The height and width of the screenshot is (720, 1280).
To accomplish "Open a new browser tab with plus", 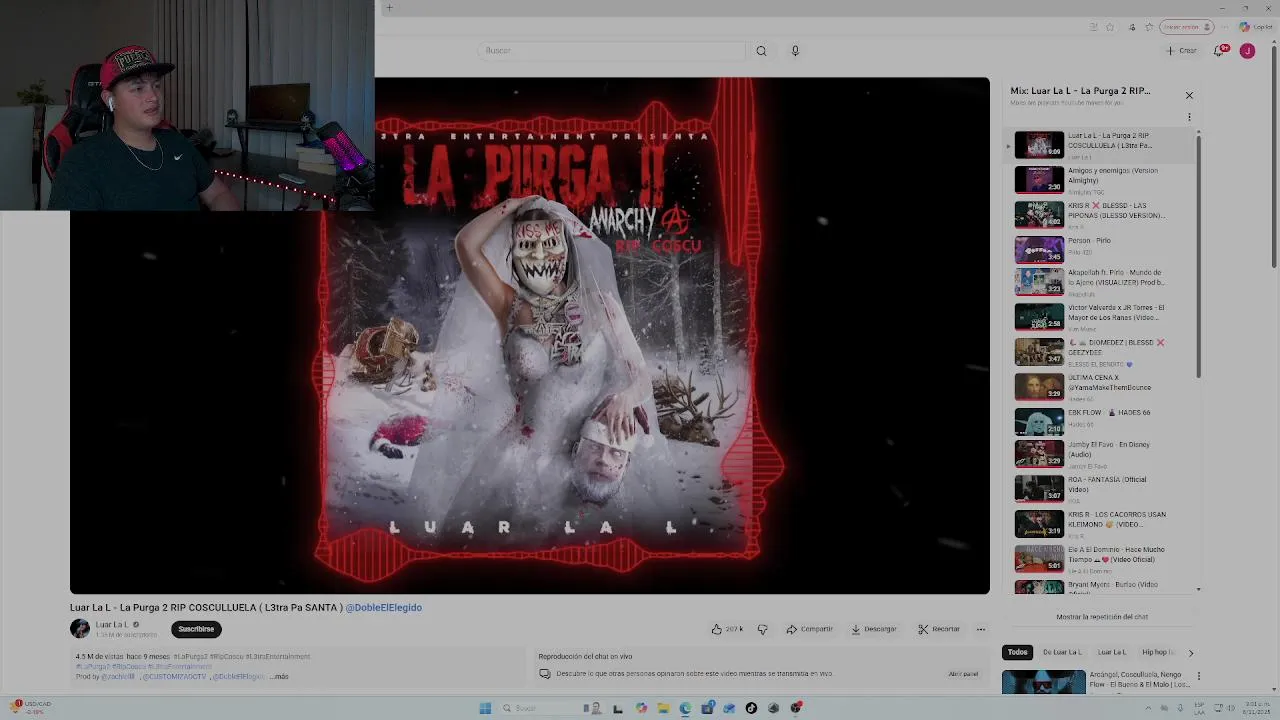I will click(x=389, y=8).
